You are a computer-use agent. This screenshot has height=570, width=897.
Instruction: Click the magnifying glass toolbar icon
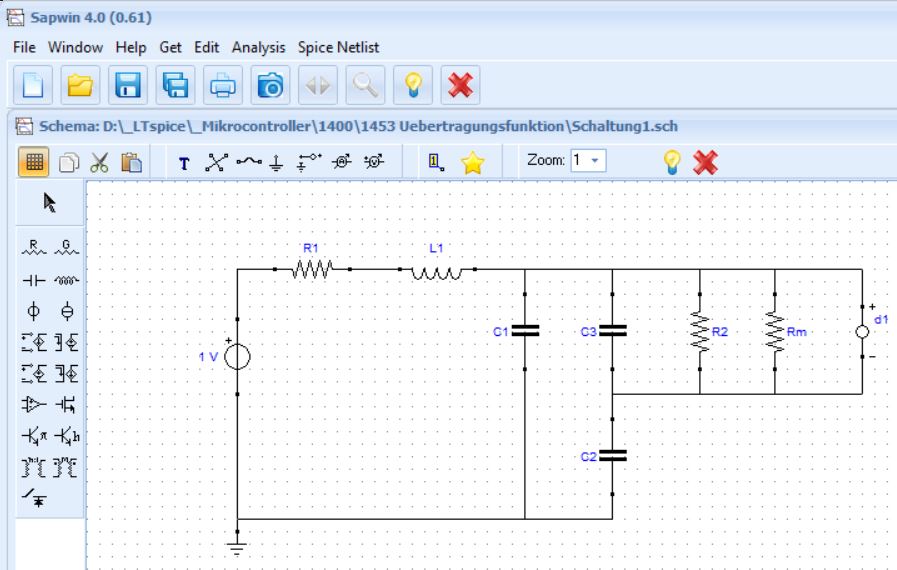coord(365,85)
